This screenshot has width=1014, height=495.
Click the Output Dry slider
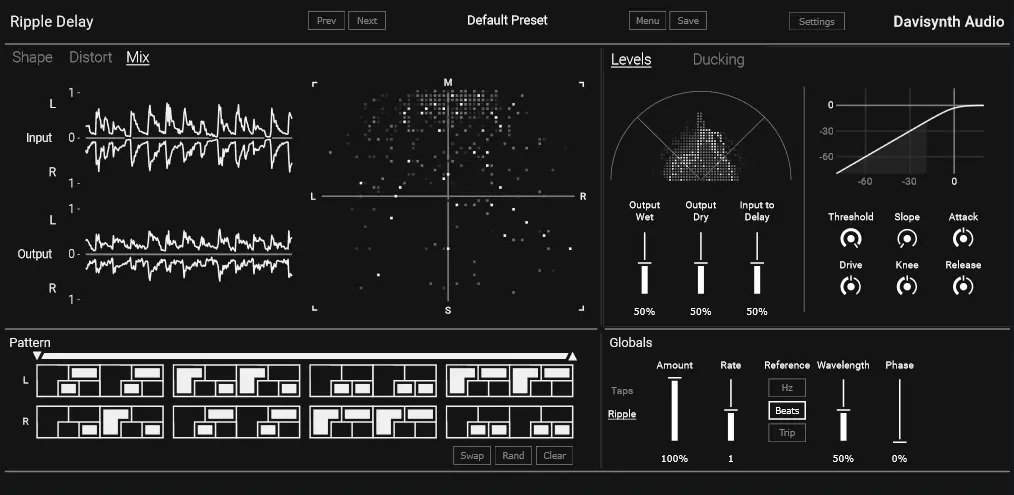click(x=700, y=263)
